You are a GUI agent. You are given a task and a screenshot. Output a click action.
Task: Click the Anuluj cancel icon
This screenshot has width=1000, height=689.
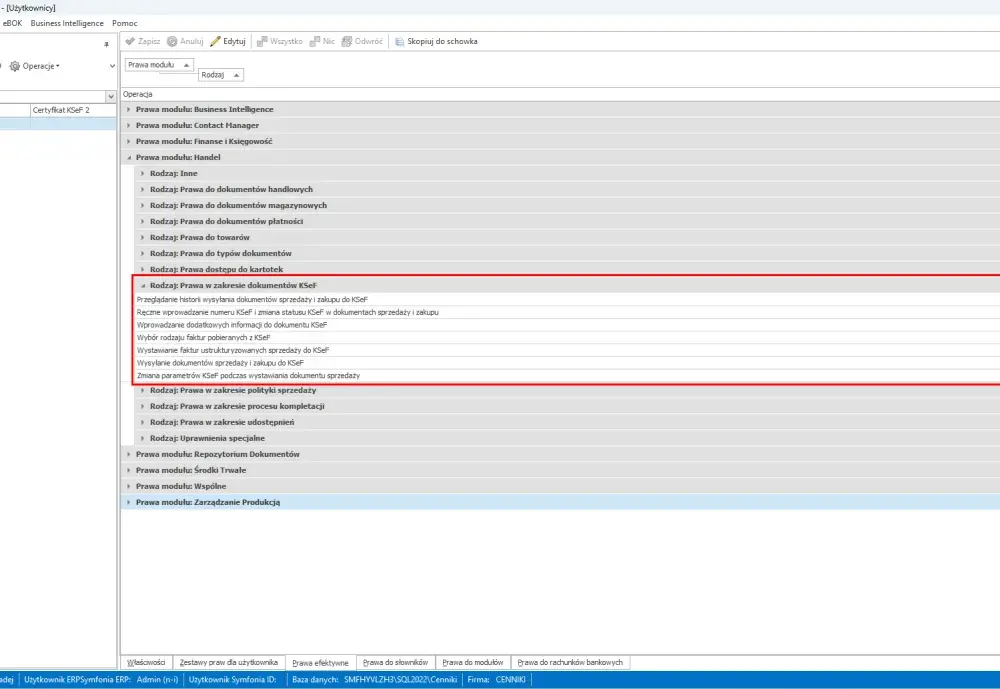click(x=172, y=41)
